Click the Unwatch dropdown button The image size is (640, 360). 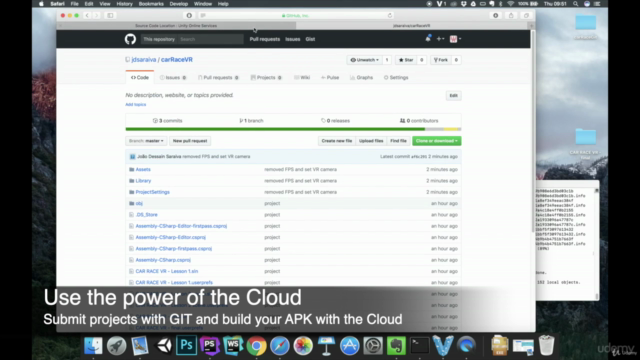click(x=364, y=60)
